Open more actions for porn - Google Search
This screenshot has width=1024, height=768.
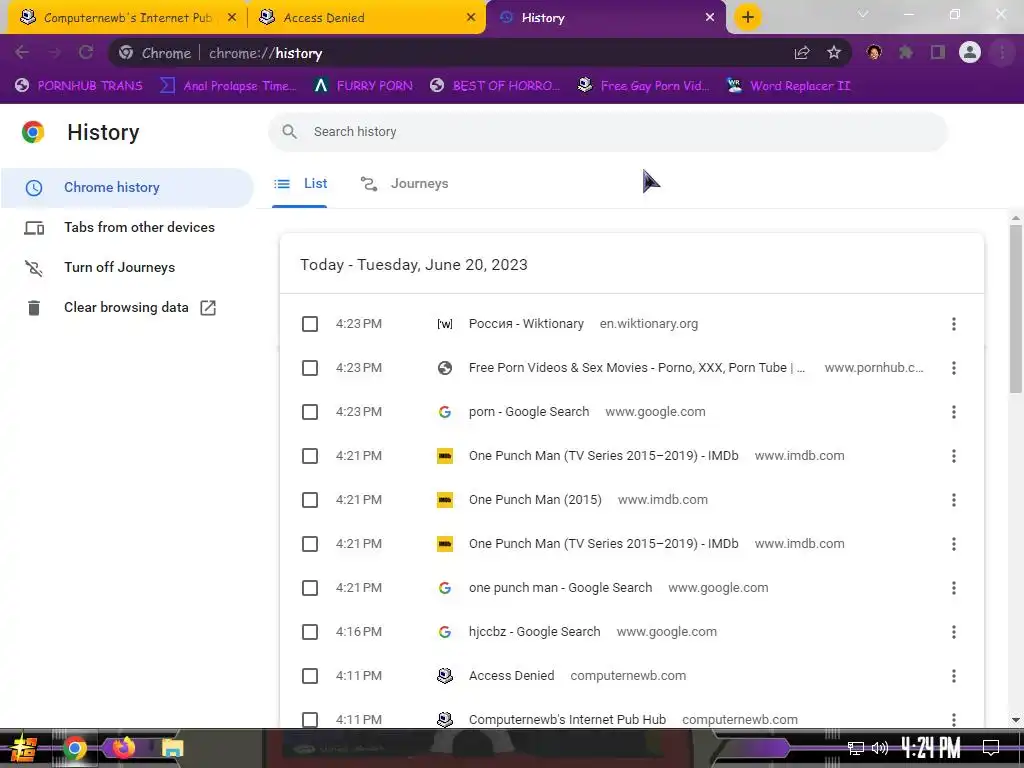click(x=953, y=412)
